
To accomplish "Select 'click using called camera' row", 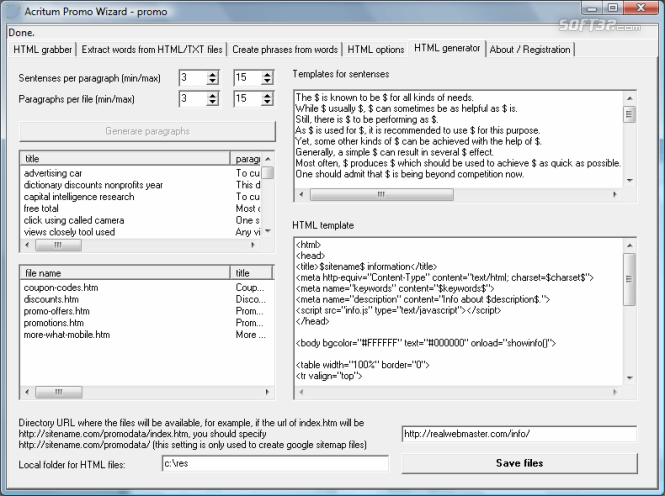I will coord(140,220).
